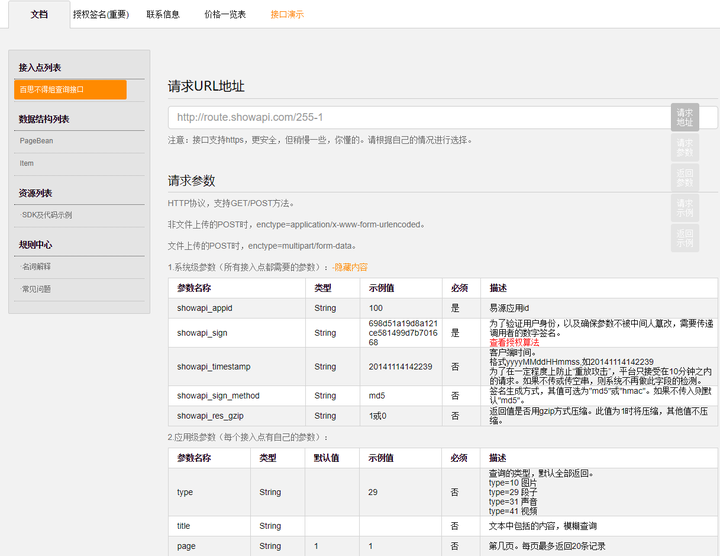Click example value 100 cell
Screen dimensions: 720x556
[401, 308]
